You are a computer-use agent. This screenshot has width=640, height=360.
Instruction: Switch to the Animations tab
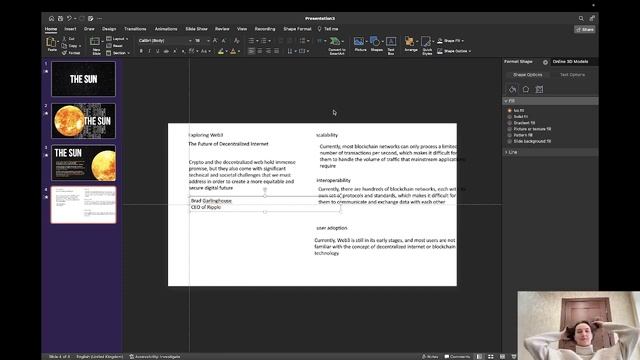click(x=166, y=29)
